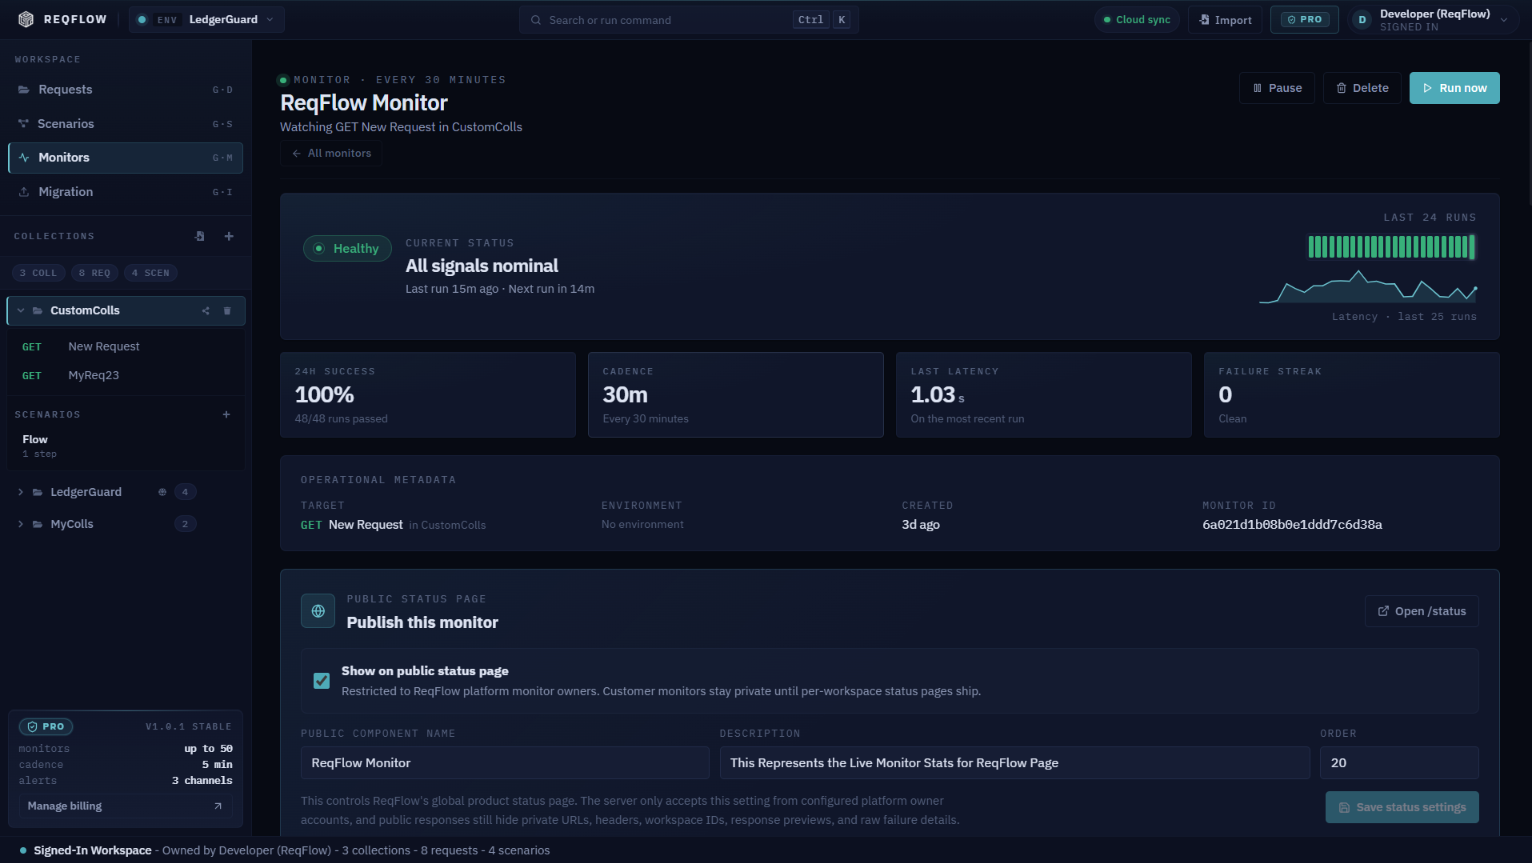The width and height of the screenshot is (1532, 863).
Task: Expand the LedgerGuard collection in the sidebar
Action: click(20, 492)
